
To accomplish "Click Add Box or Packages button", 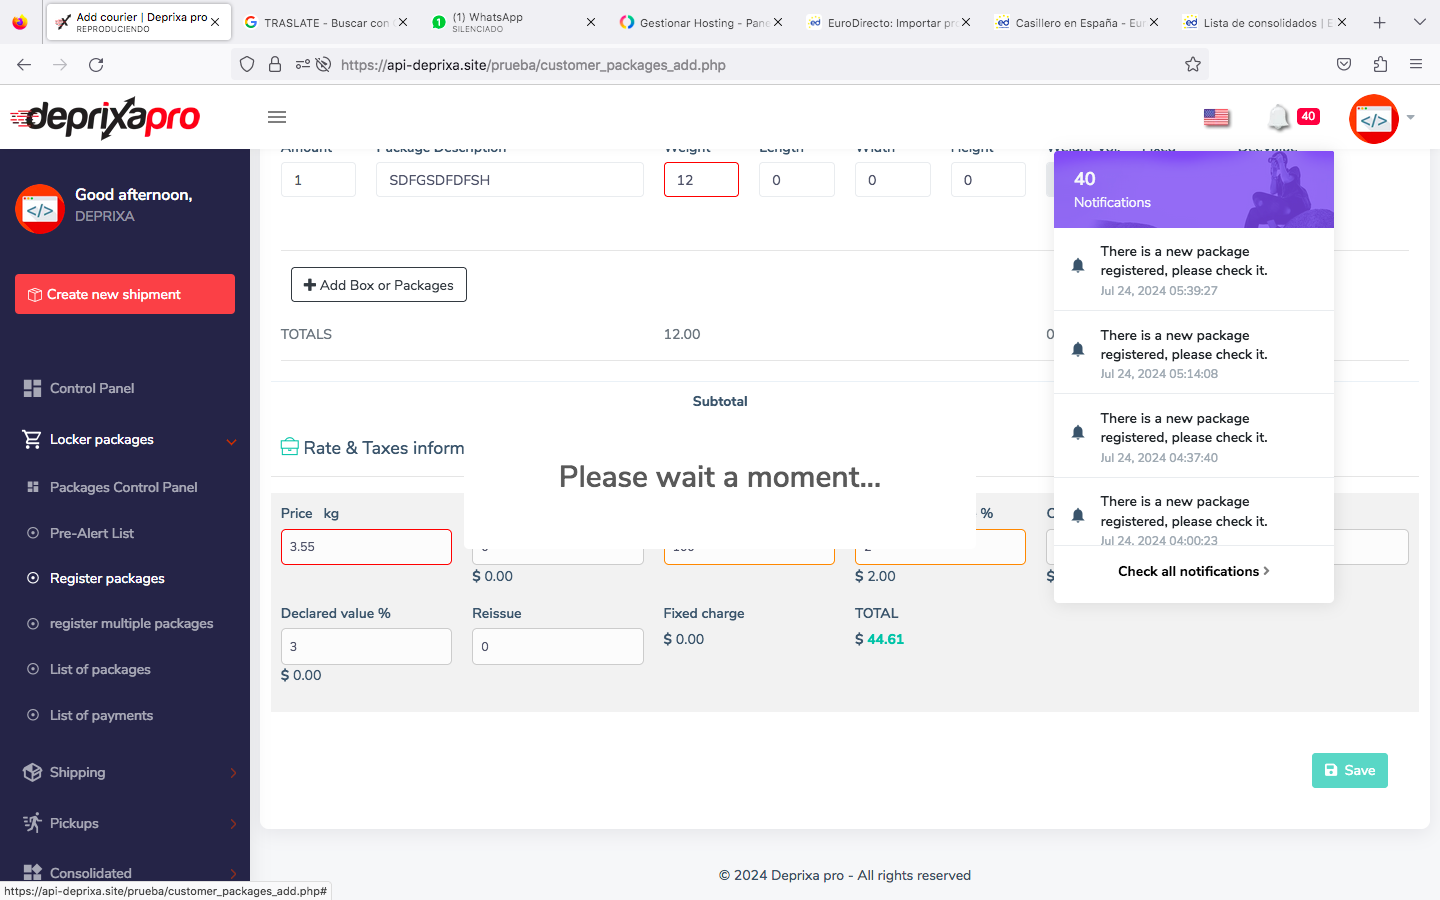I will 379,285.
